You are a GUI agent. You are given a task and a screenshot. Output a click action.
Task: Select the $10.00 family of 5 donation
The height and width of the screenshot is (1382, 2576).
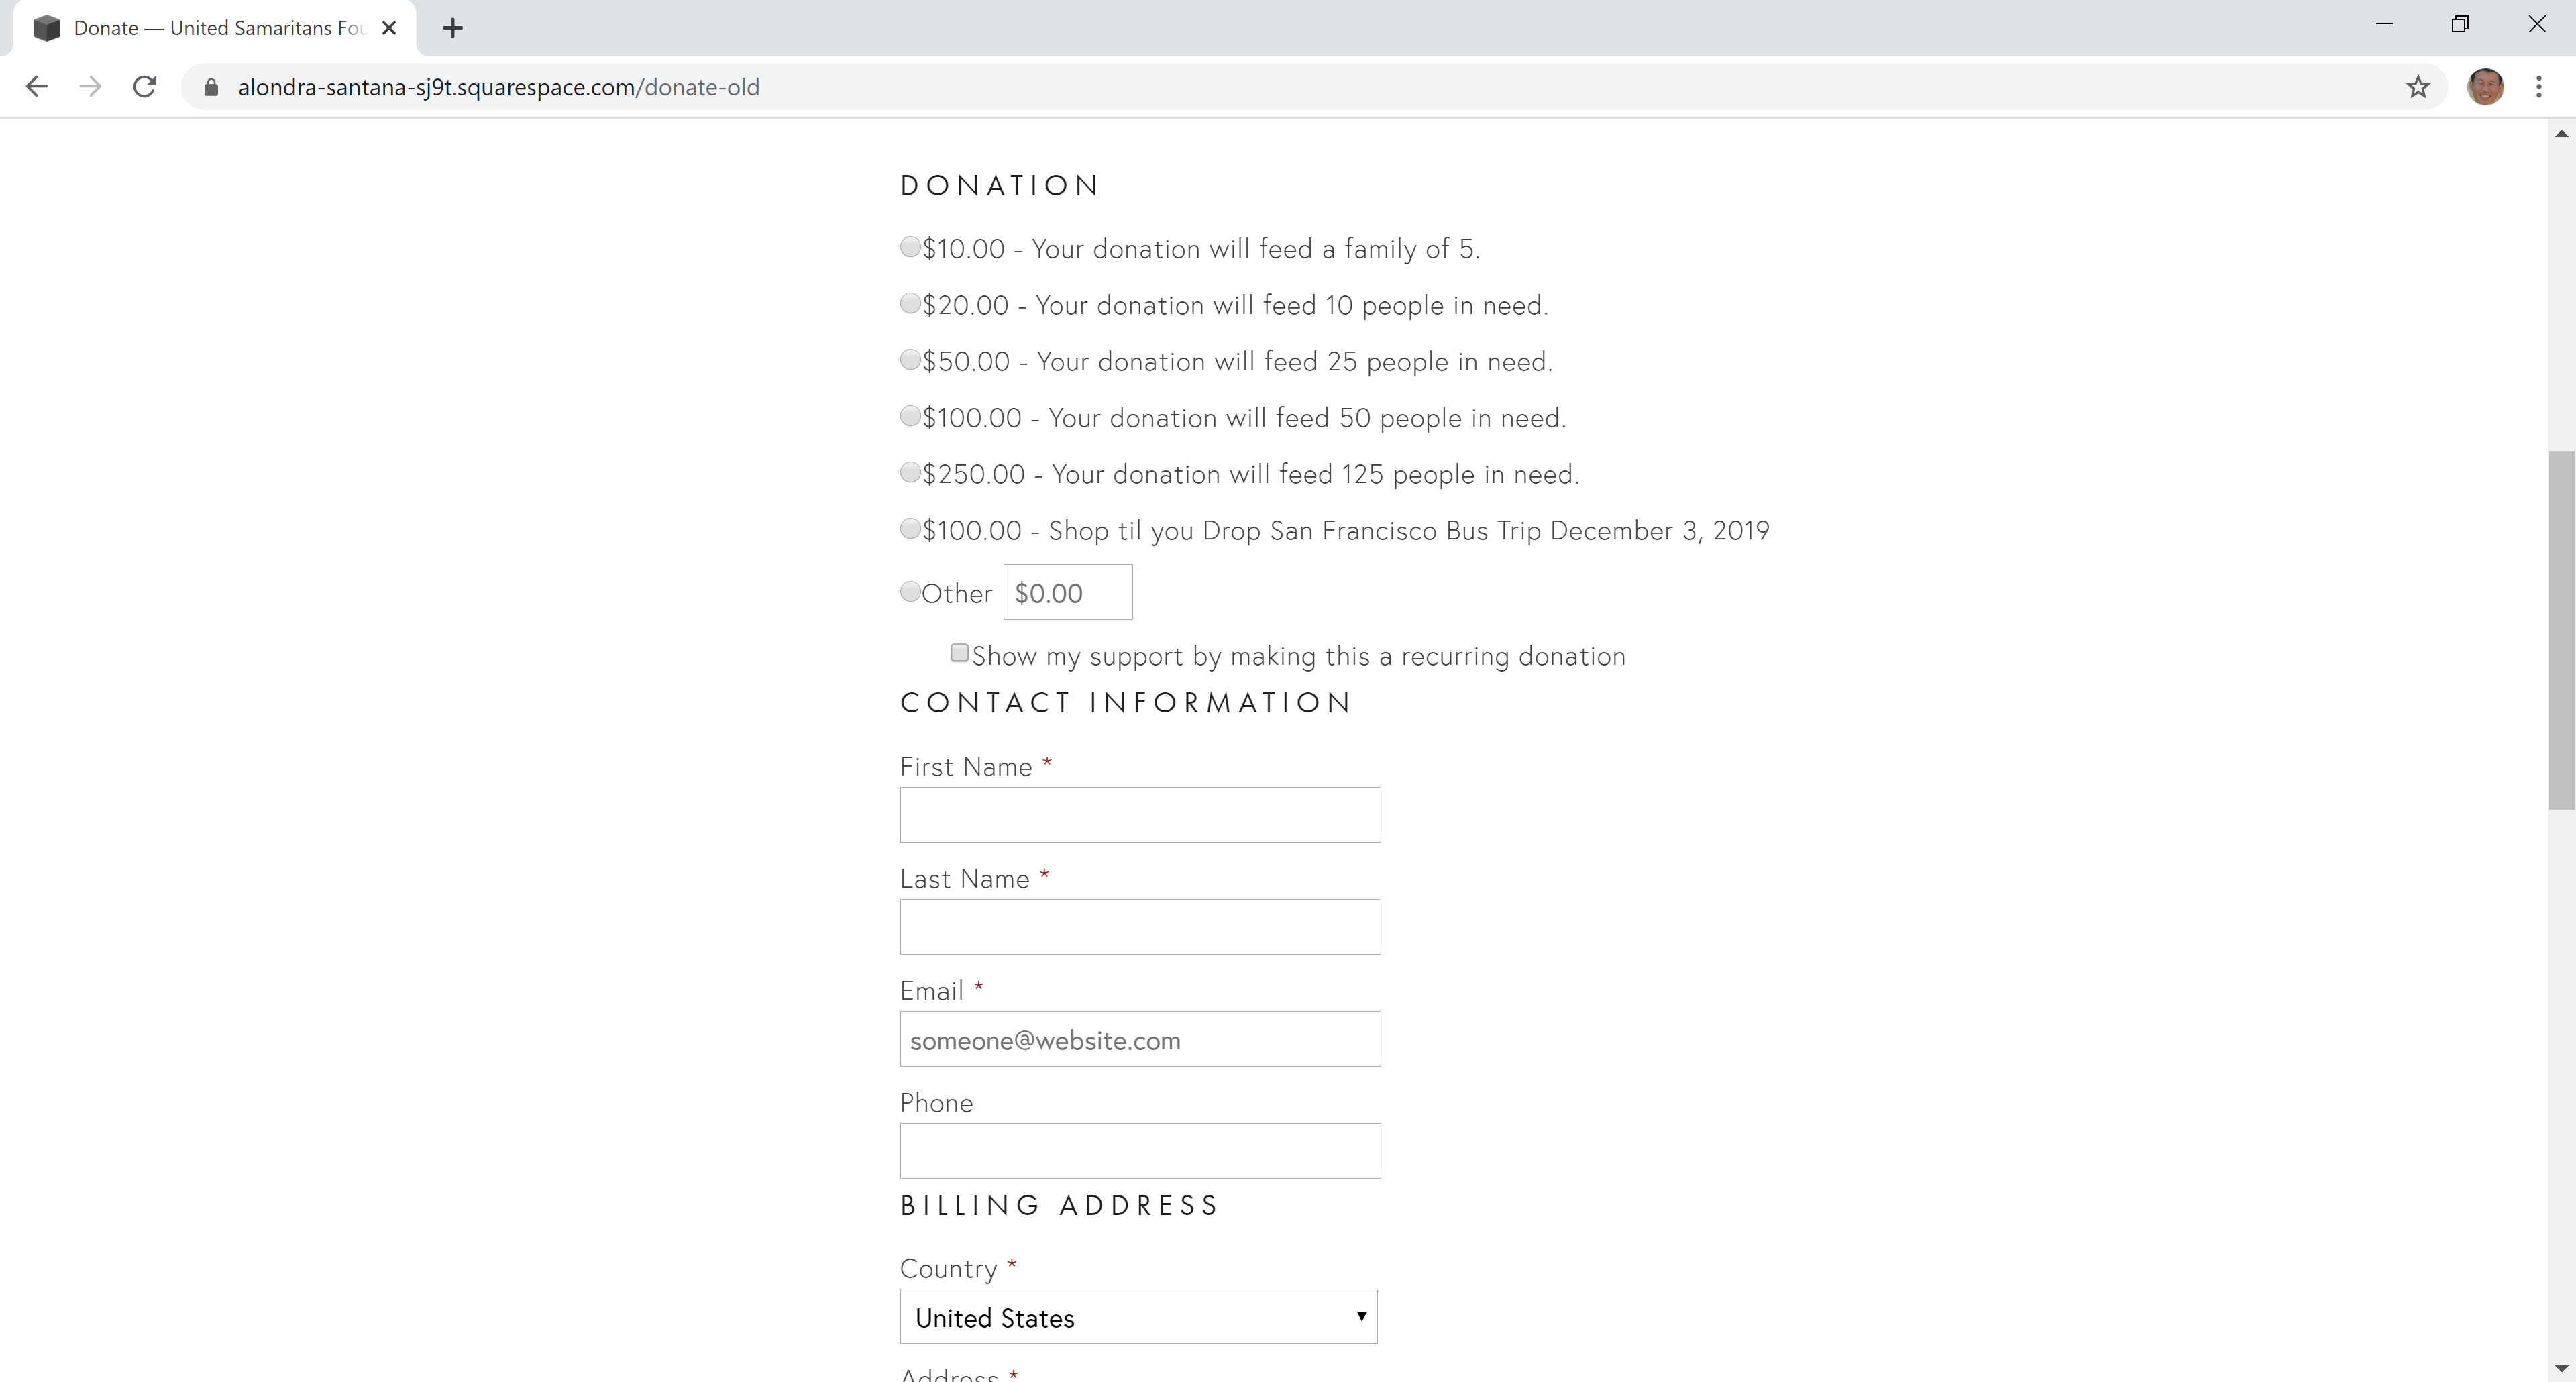coord(910,247)
